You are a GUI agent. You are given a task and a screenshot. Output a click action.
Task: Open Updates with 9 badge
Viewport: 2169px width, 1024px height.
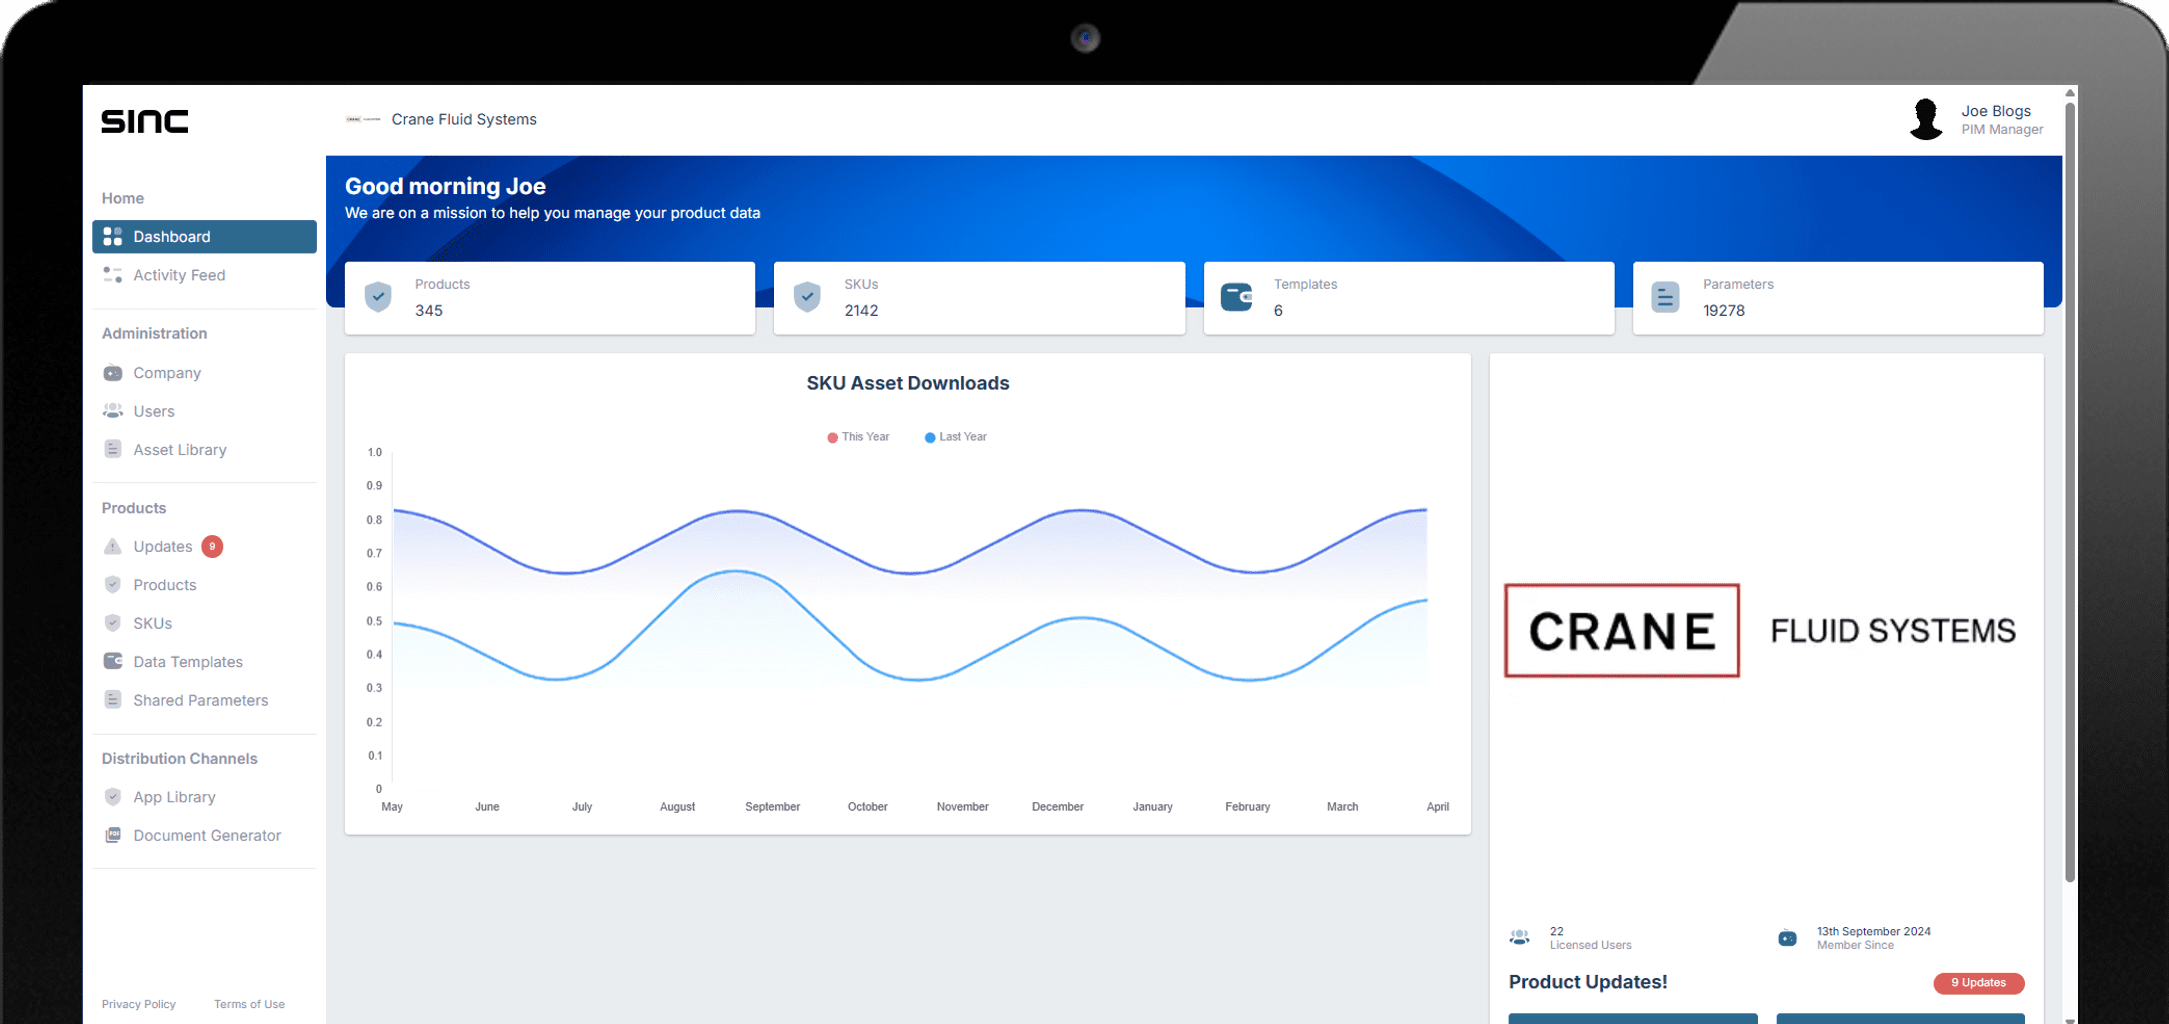click(x=163, y=546)
